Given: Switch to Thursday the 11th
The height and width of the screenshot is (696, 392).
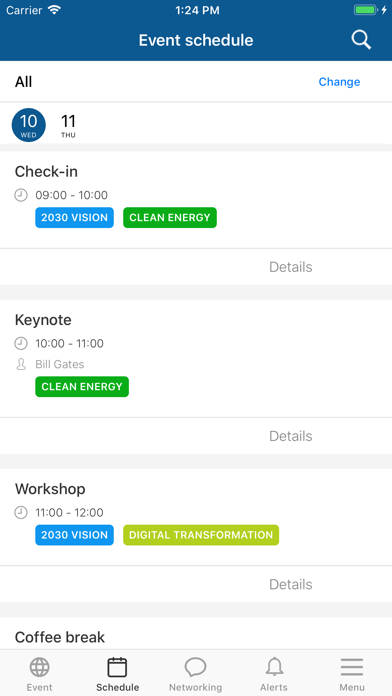Looking at the screenshot, I should pos(68,126).
